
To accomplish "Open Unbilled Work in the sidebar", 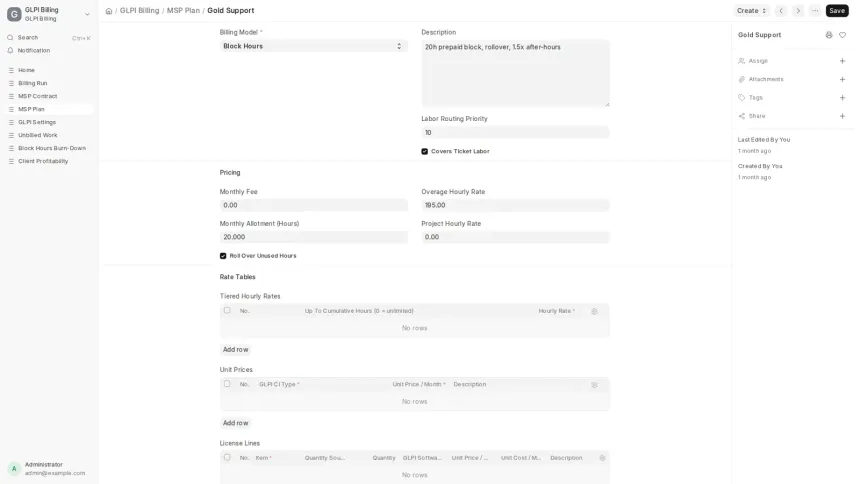I will pyautogui.click(x=49, y=135).
